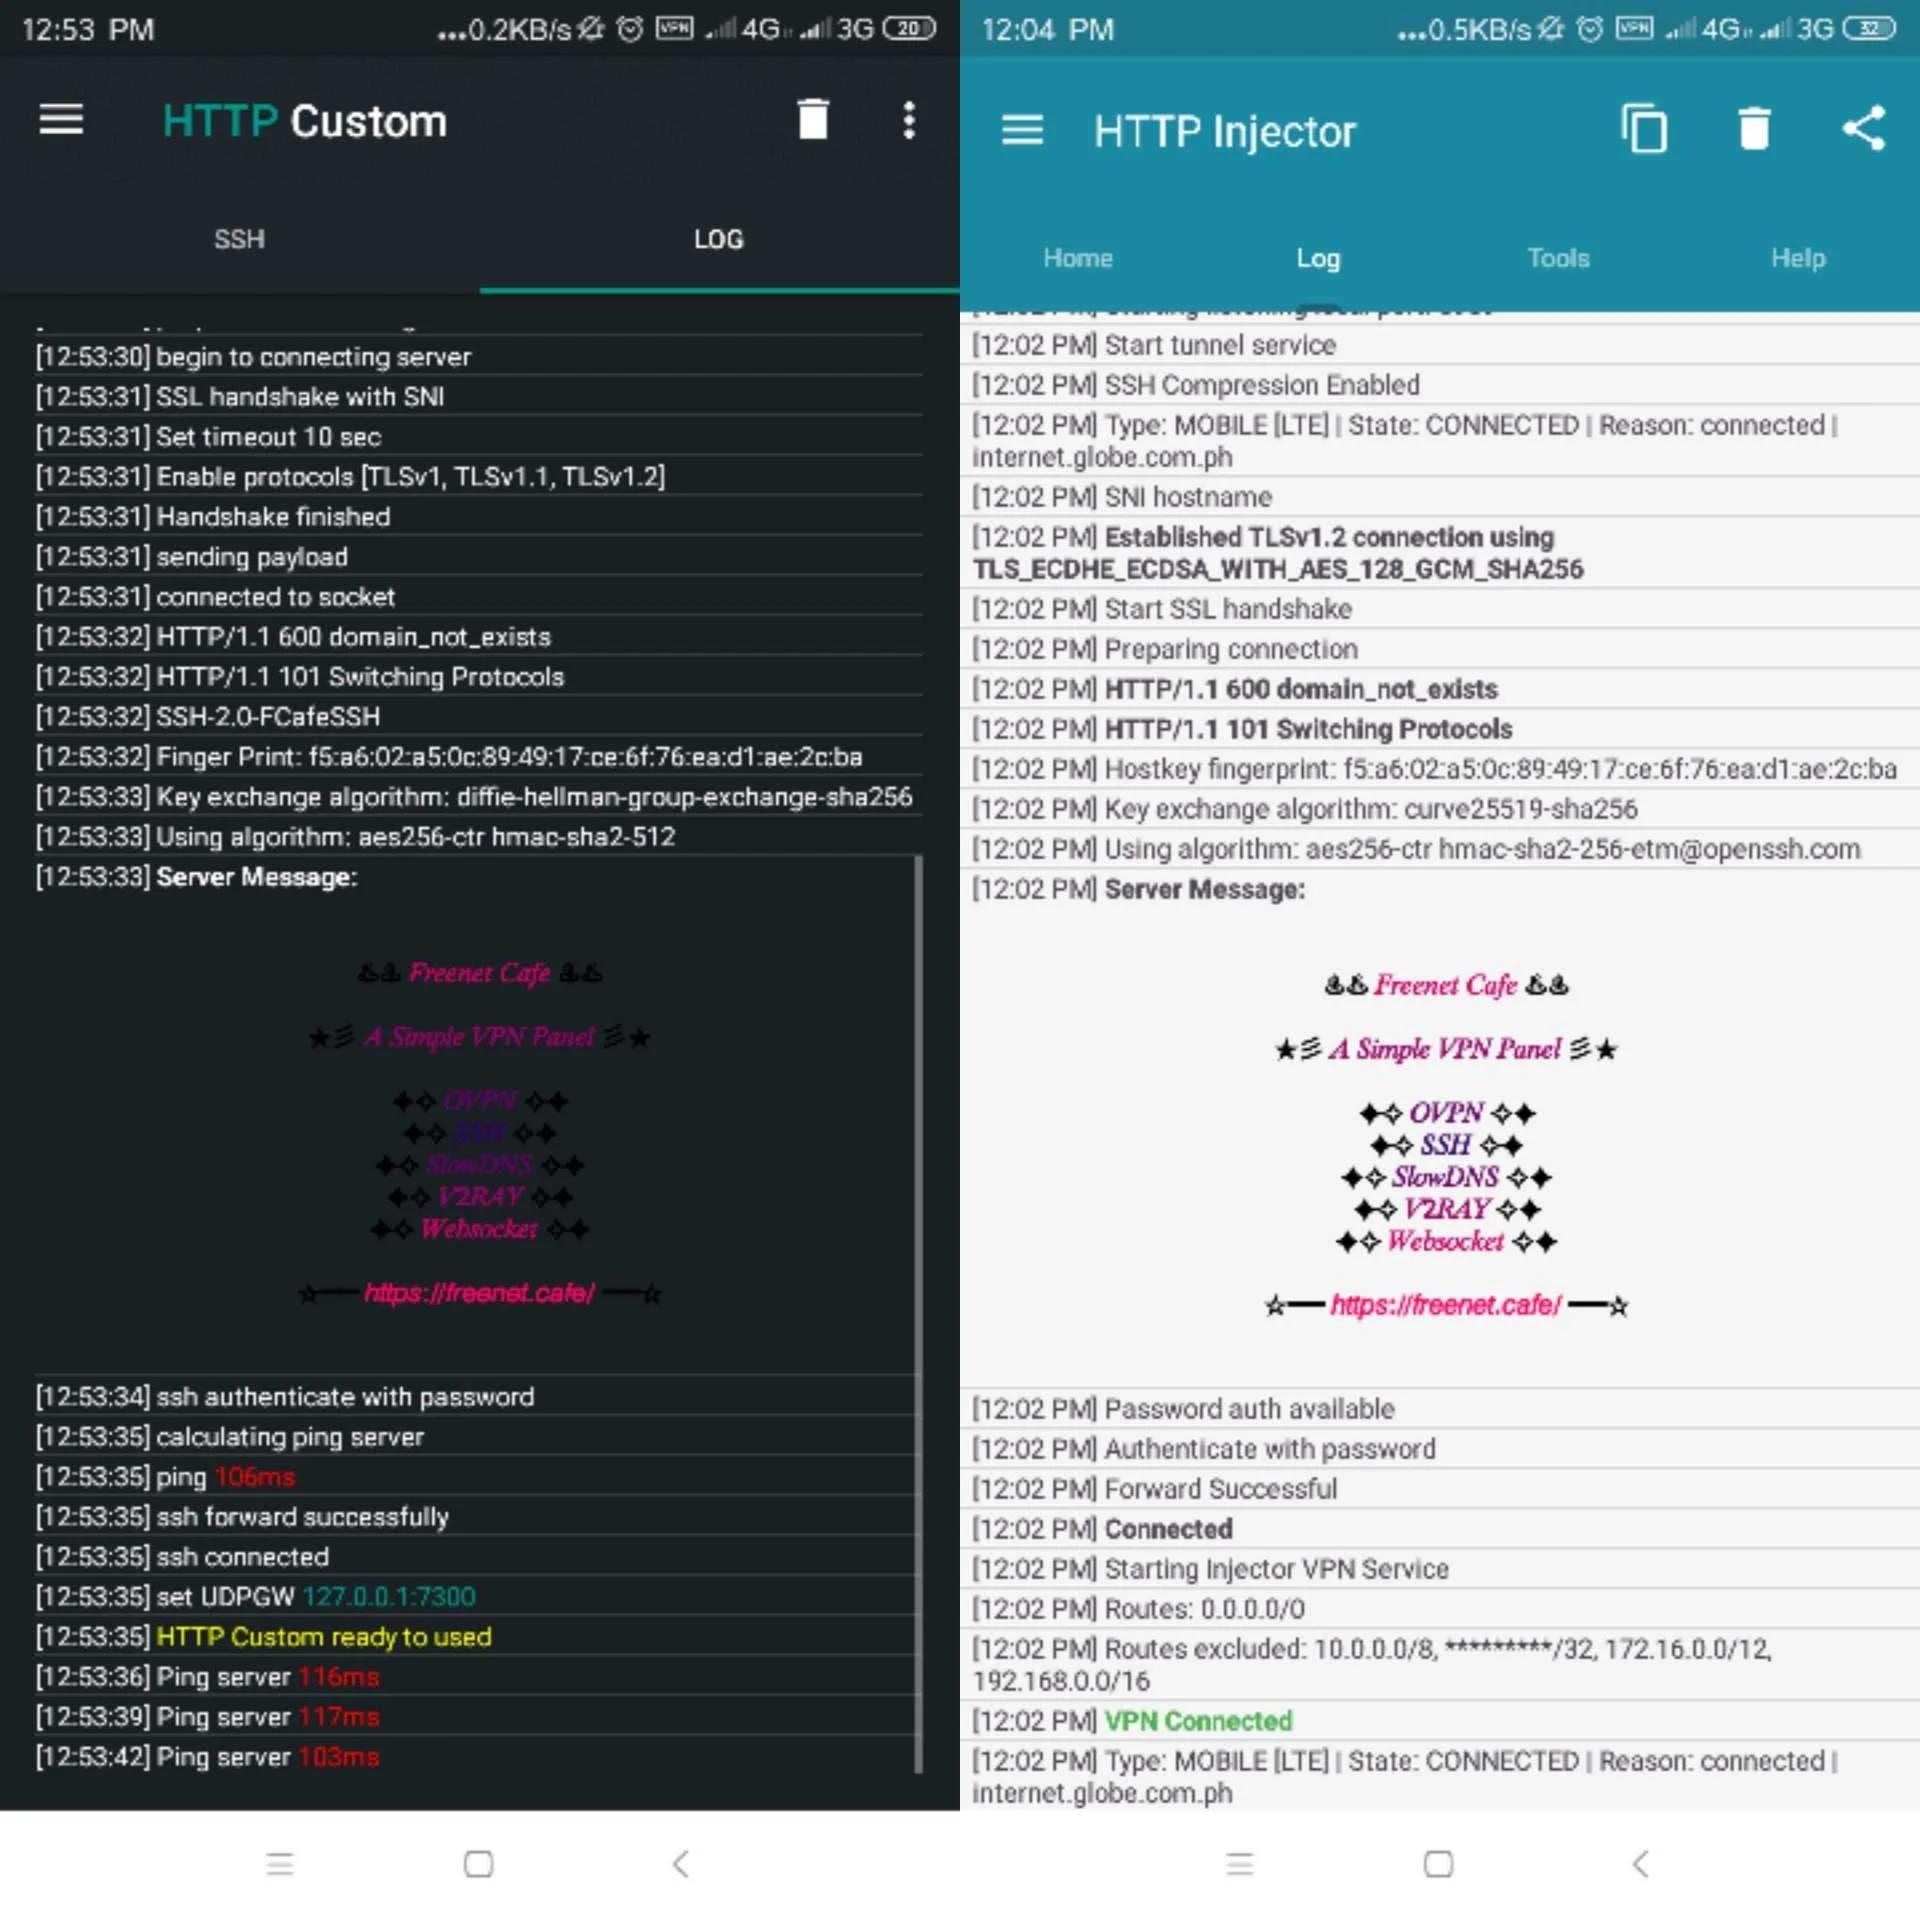Tap 'Preparing connection' log line
Viewport: 1920px width, 1920px height.
tap(1440, 648)
